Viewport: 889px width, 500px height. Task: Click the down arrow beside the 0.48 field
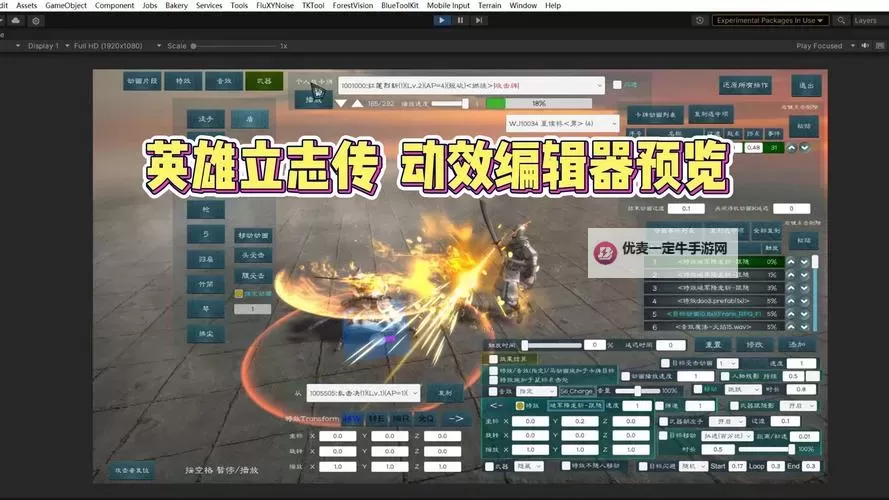[805, 148]
